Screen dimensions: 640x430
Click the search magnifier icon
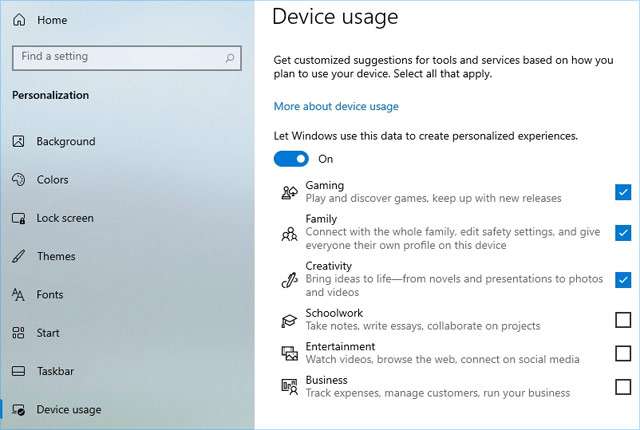pos(231,58)
